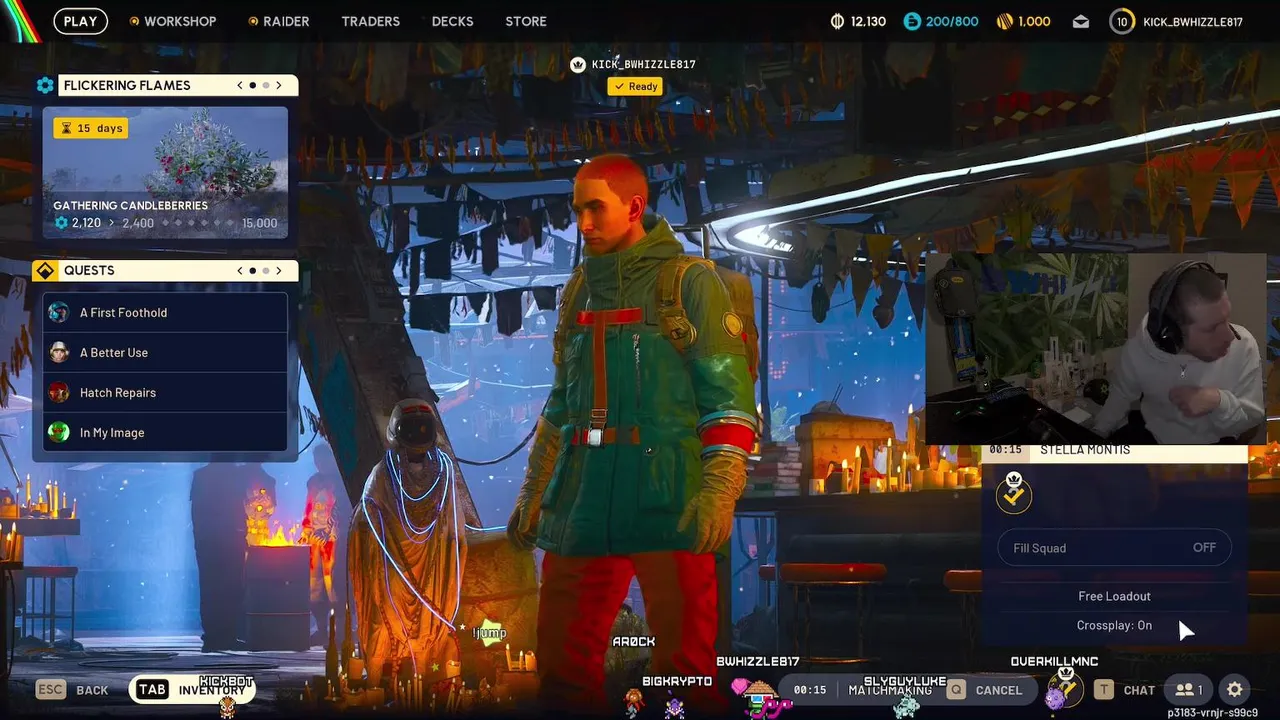Click the !jump star emote

489,632
